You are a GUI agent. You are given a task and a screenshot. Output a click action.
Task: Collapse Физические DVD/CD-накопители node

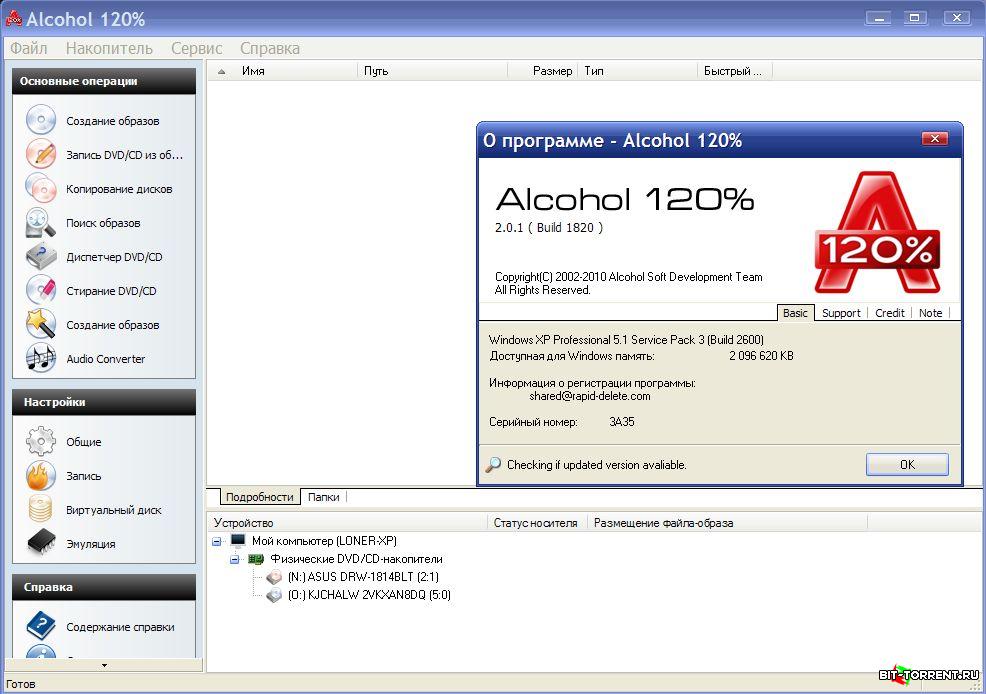pyautogui.click(x=235, y=559)
